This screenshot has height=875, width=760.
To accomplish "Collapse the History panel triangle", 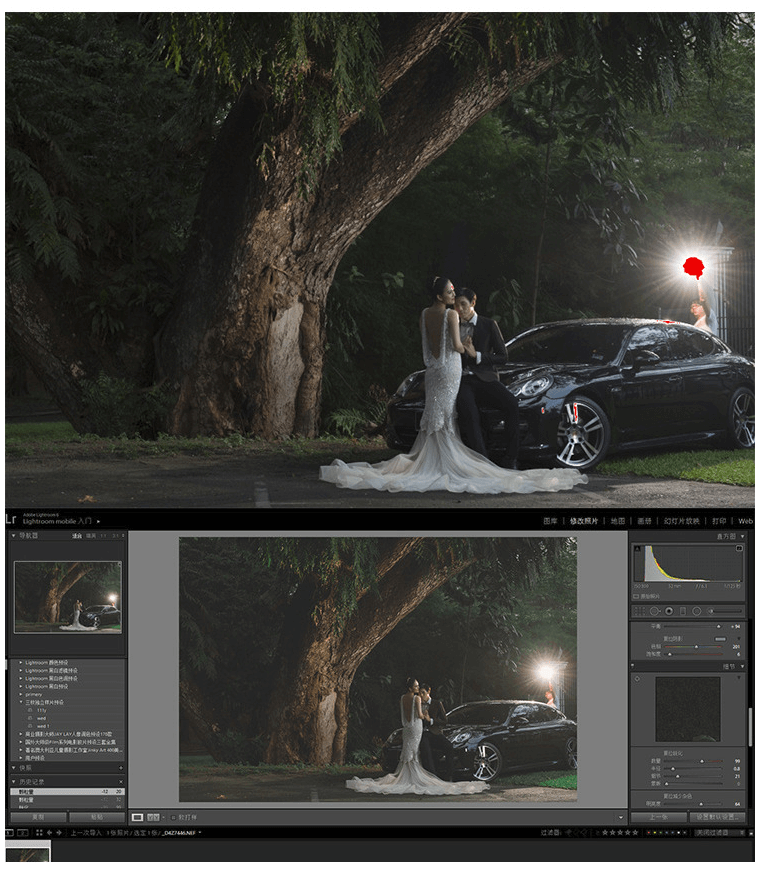I will coord(14,782).
